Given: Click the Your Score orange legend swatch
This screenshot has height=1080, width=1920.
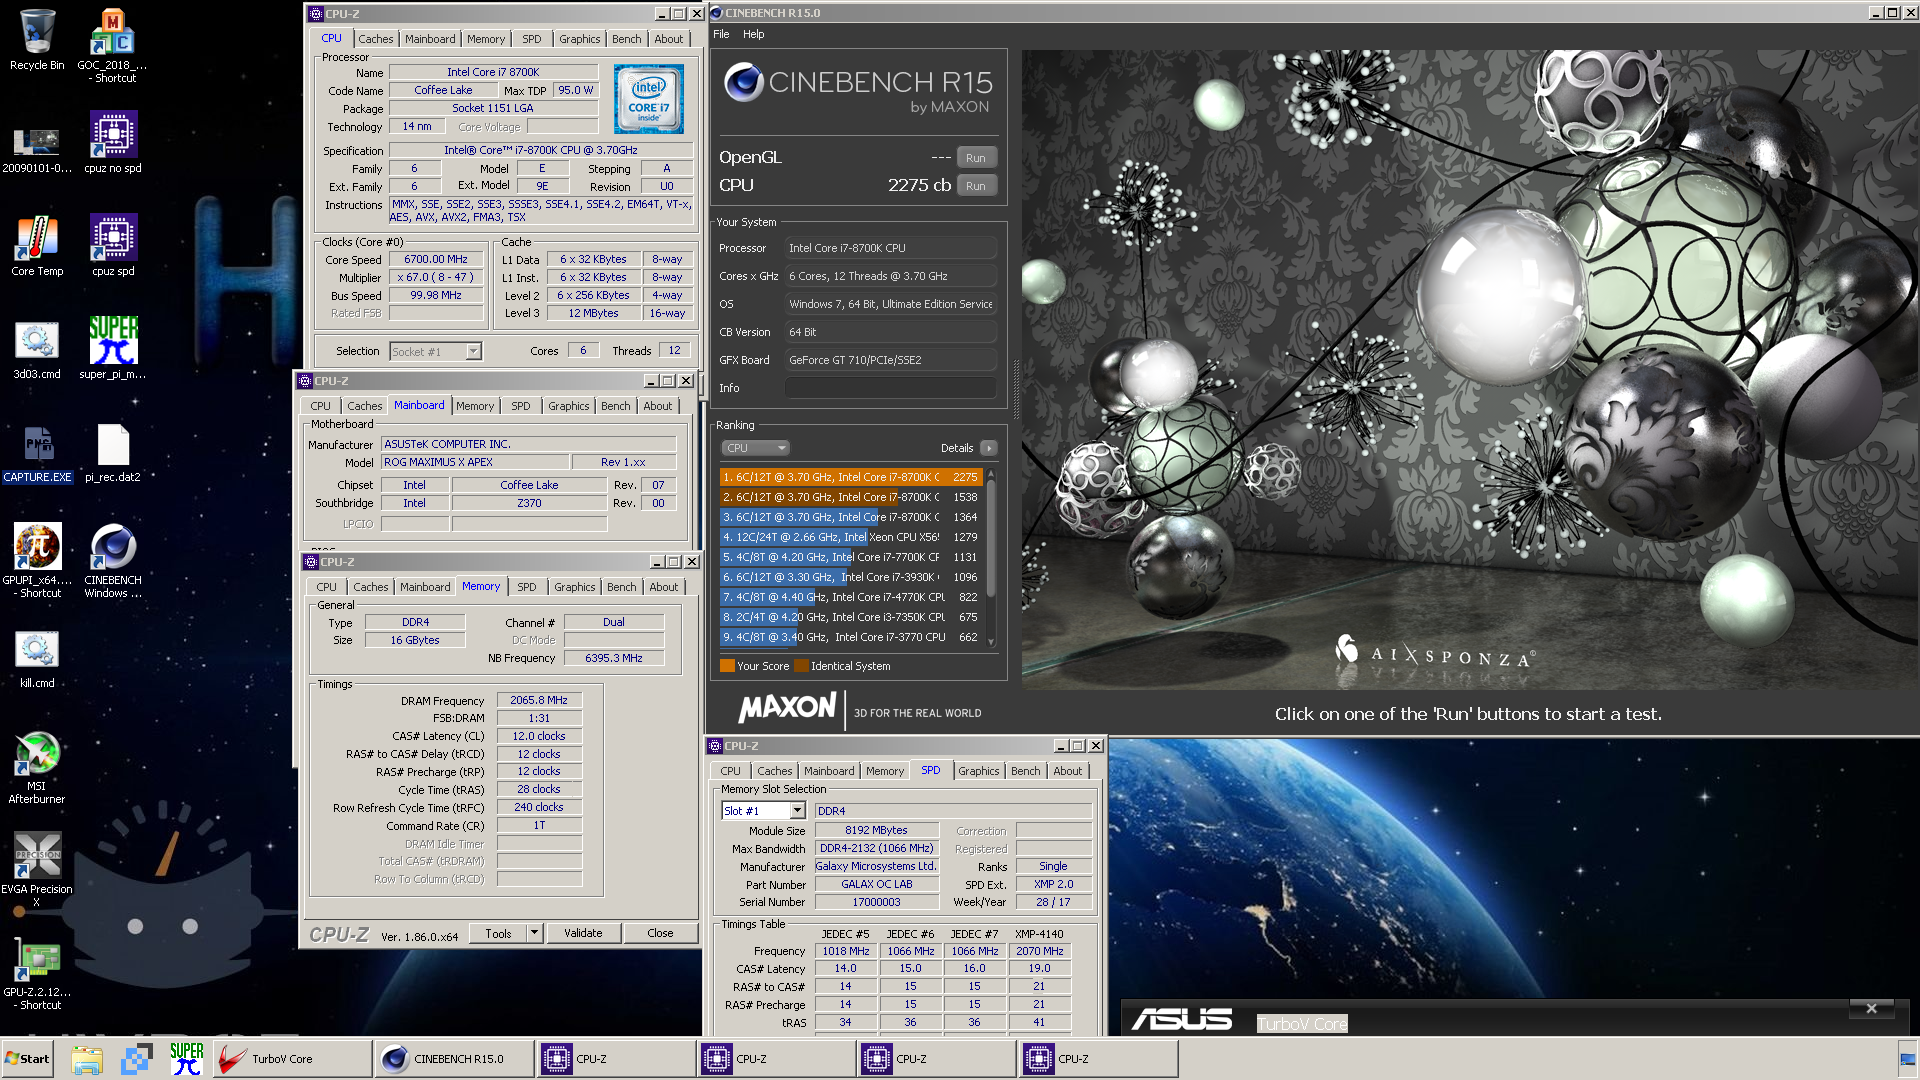Looking at the screenshot, I should coord(727,666).
